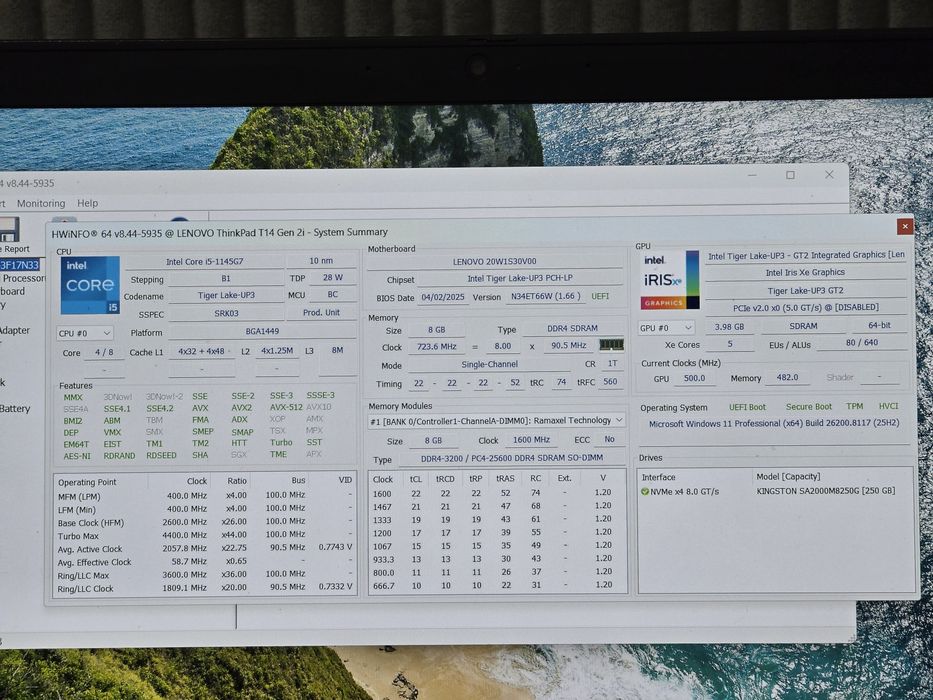
Task: Click the UEFI Boot indicator
Action: point(747,408)
